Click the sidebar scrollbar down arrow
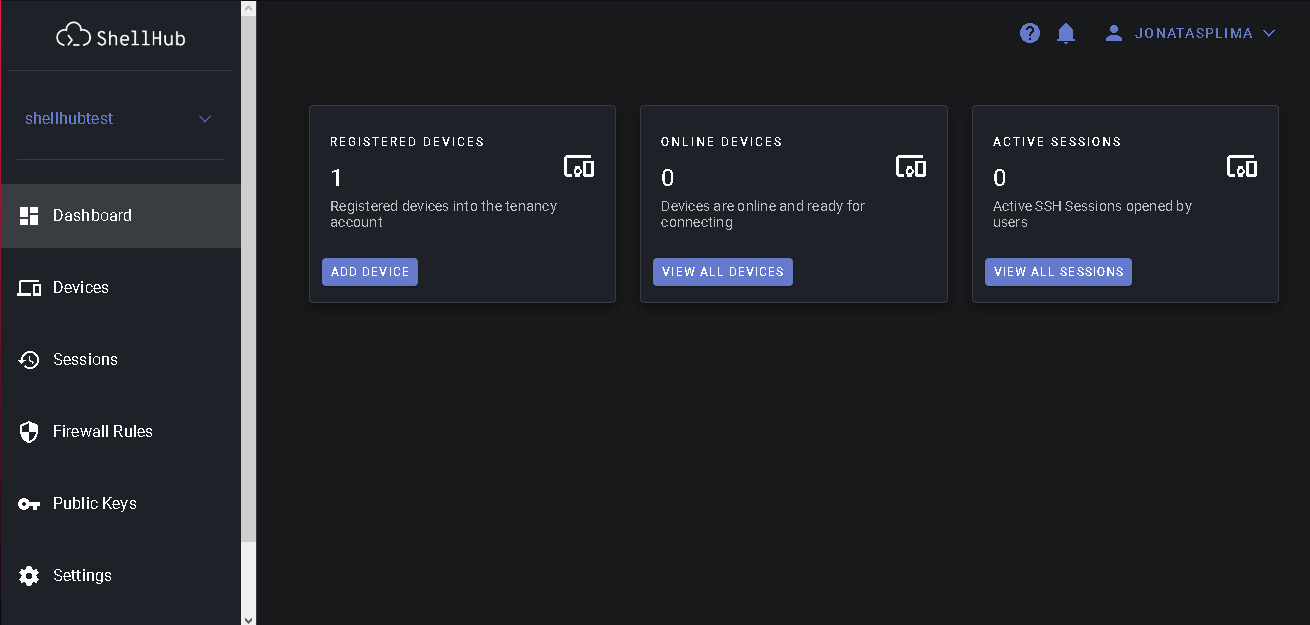The image size is (1310, 625). (249, 618)
